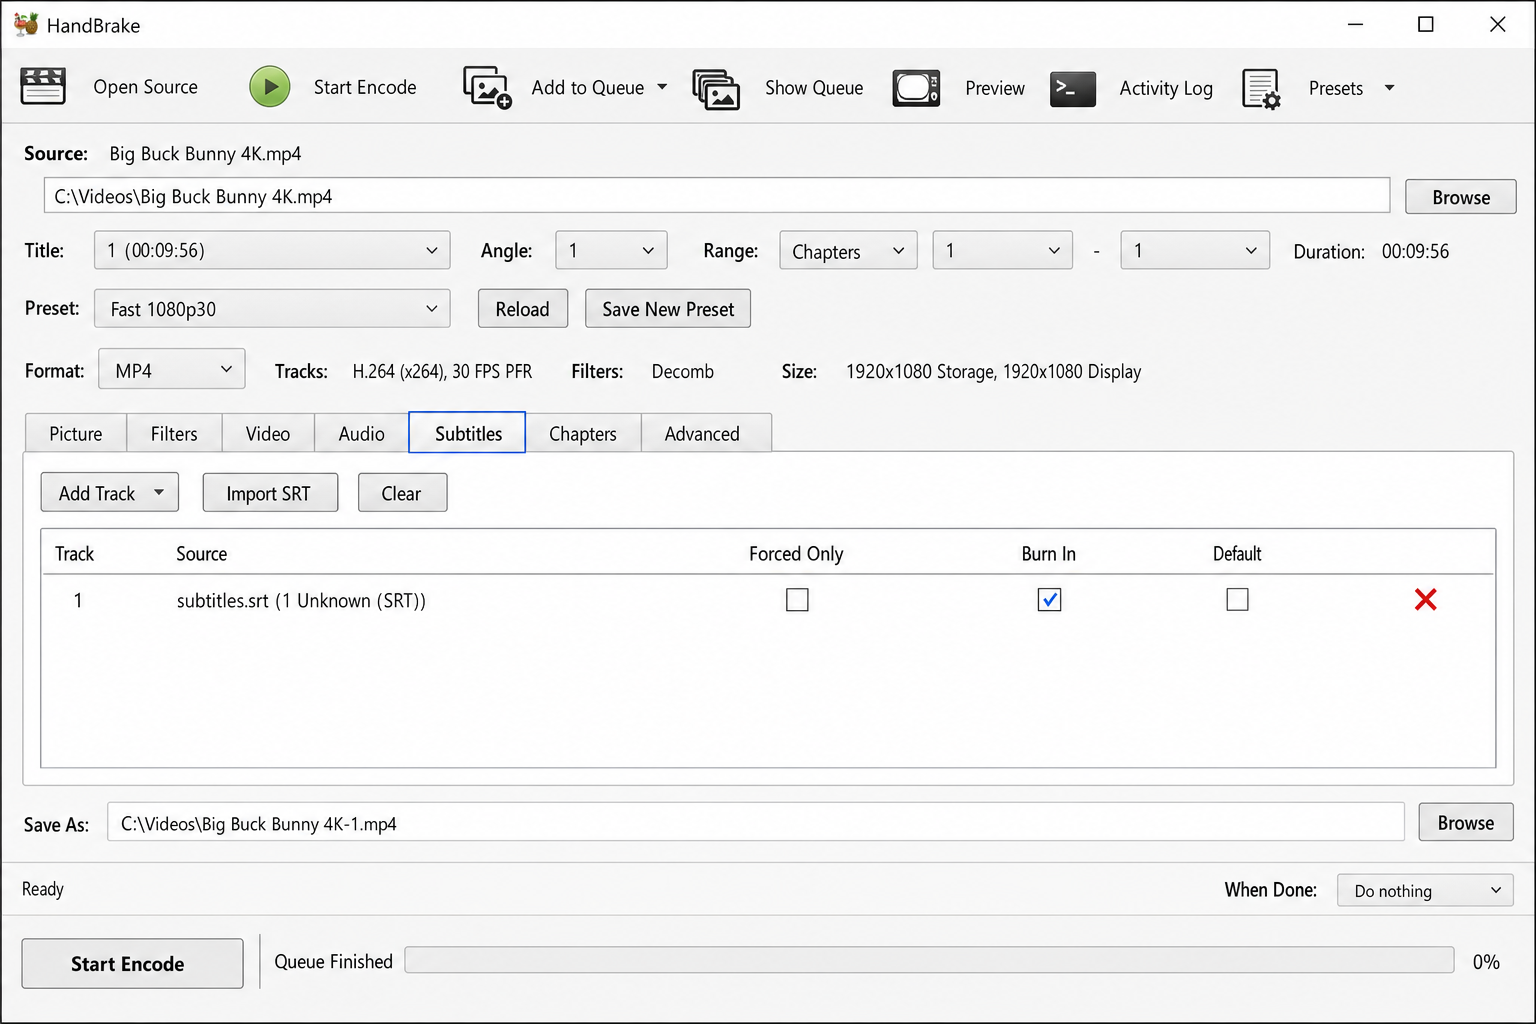Image resolution: width=1536 pixels, height=1024 pixels.
Task: Expand the Add Track dropdown button
Action: [110, 493]
